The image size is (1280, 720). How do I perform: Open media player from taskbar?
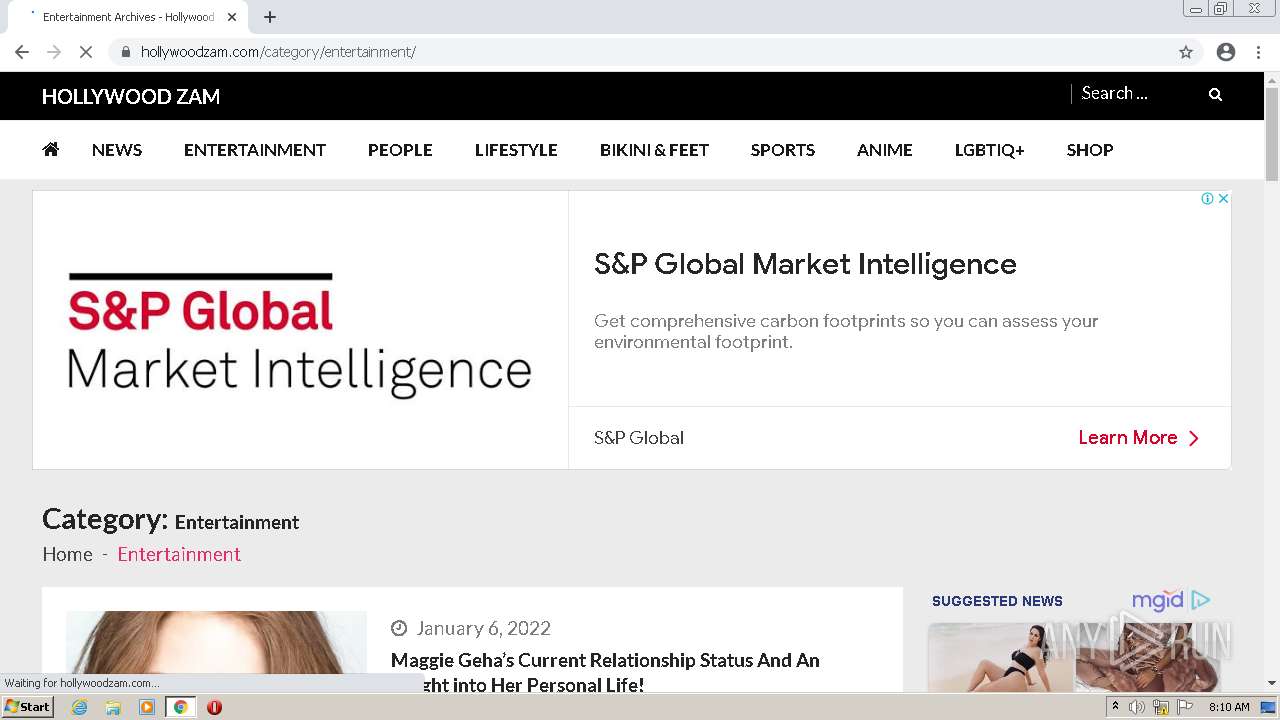(147, 707)
